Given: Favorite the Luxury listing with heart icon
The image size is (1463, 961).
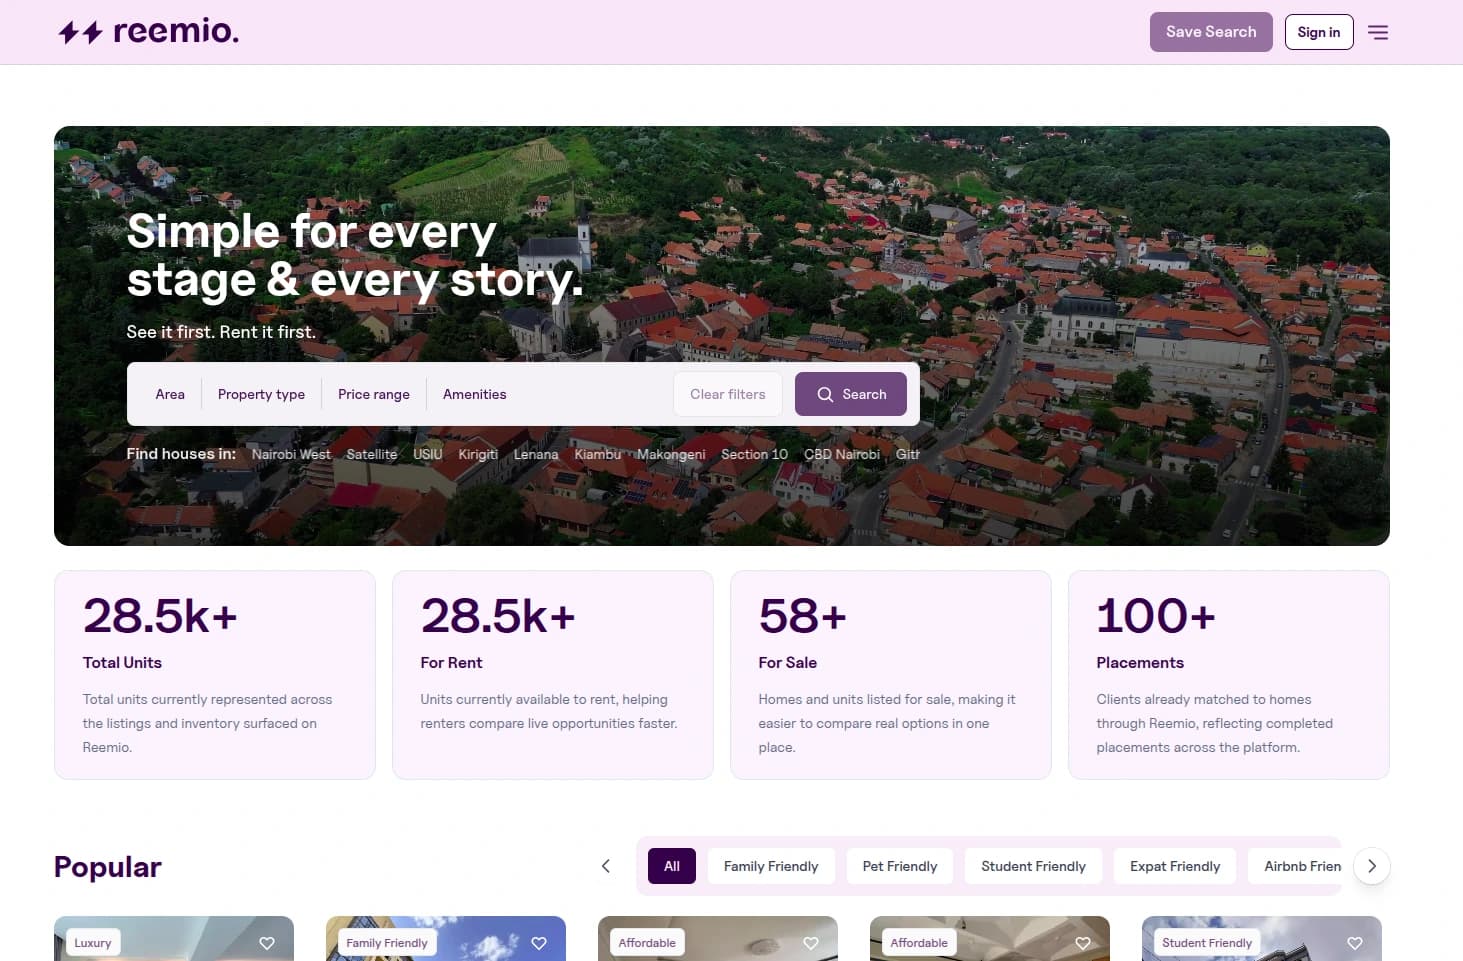Looking at the screenshot, I should coord(267,943).
